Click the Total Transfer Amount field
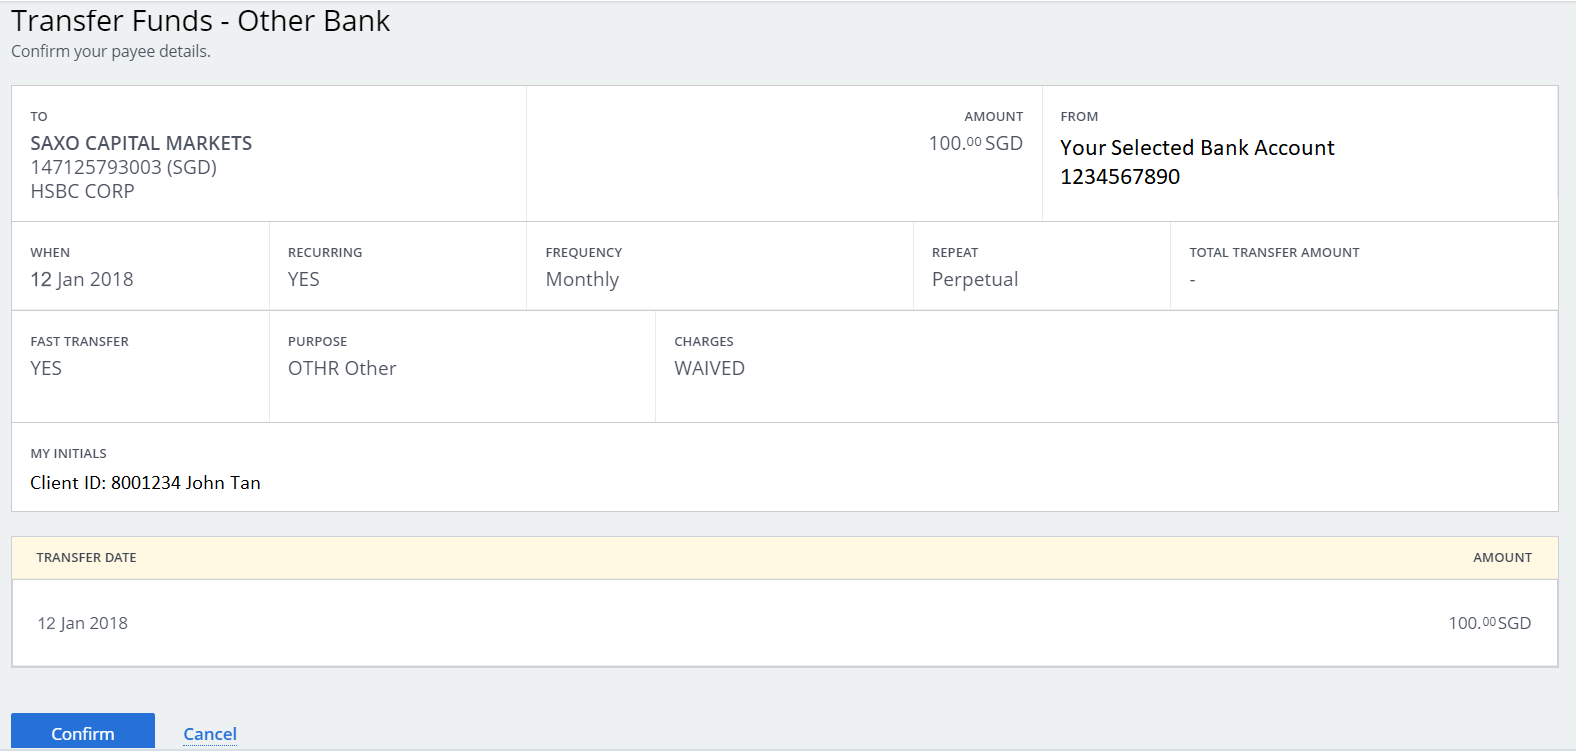Screen dimensions: 1576x751 1364,266
